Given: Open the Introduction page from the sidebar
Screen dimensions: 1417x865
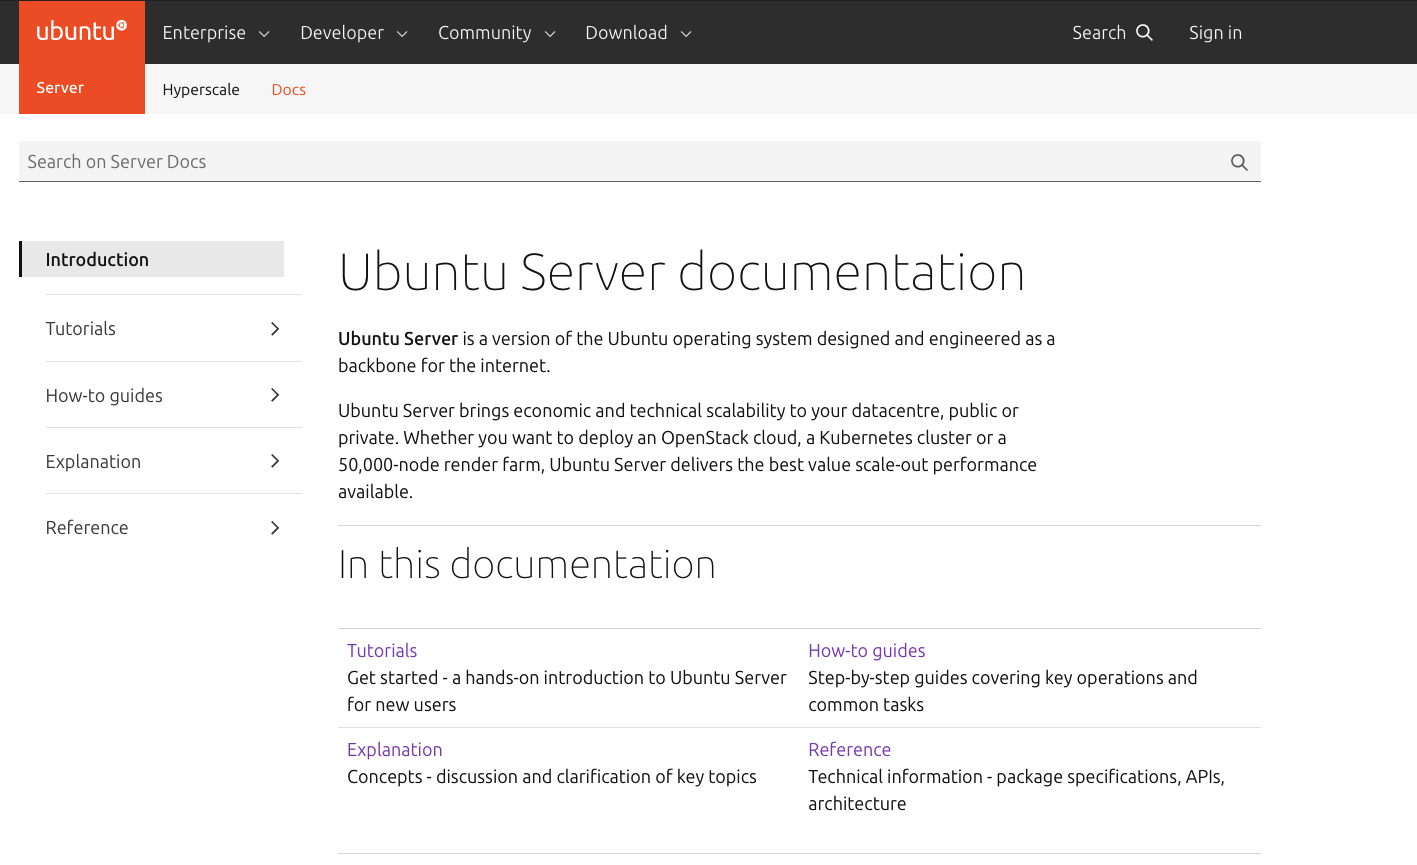Looking at the screenshot, I should pyautogui.click(x=97, y=259).
